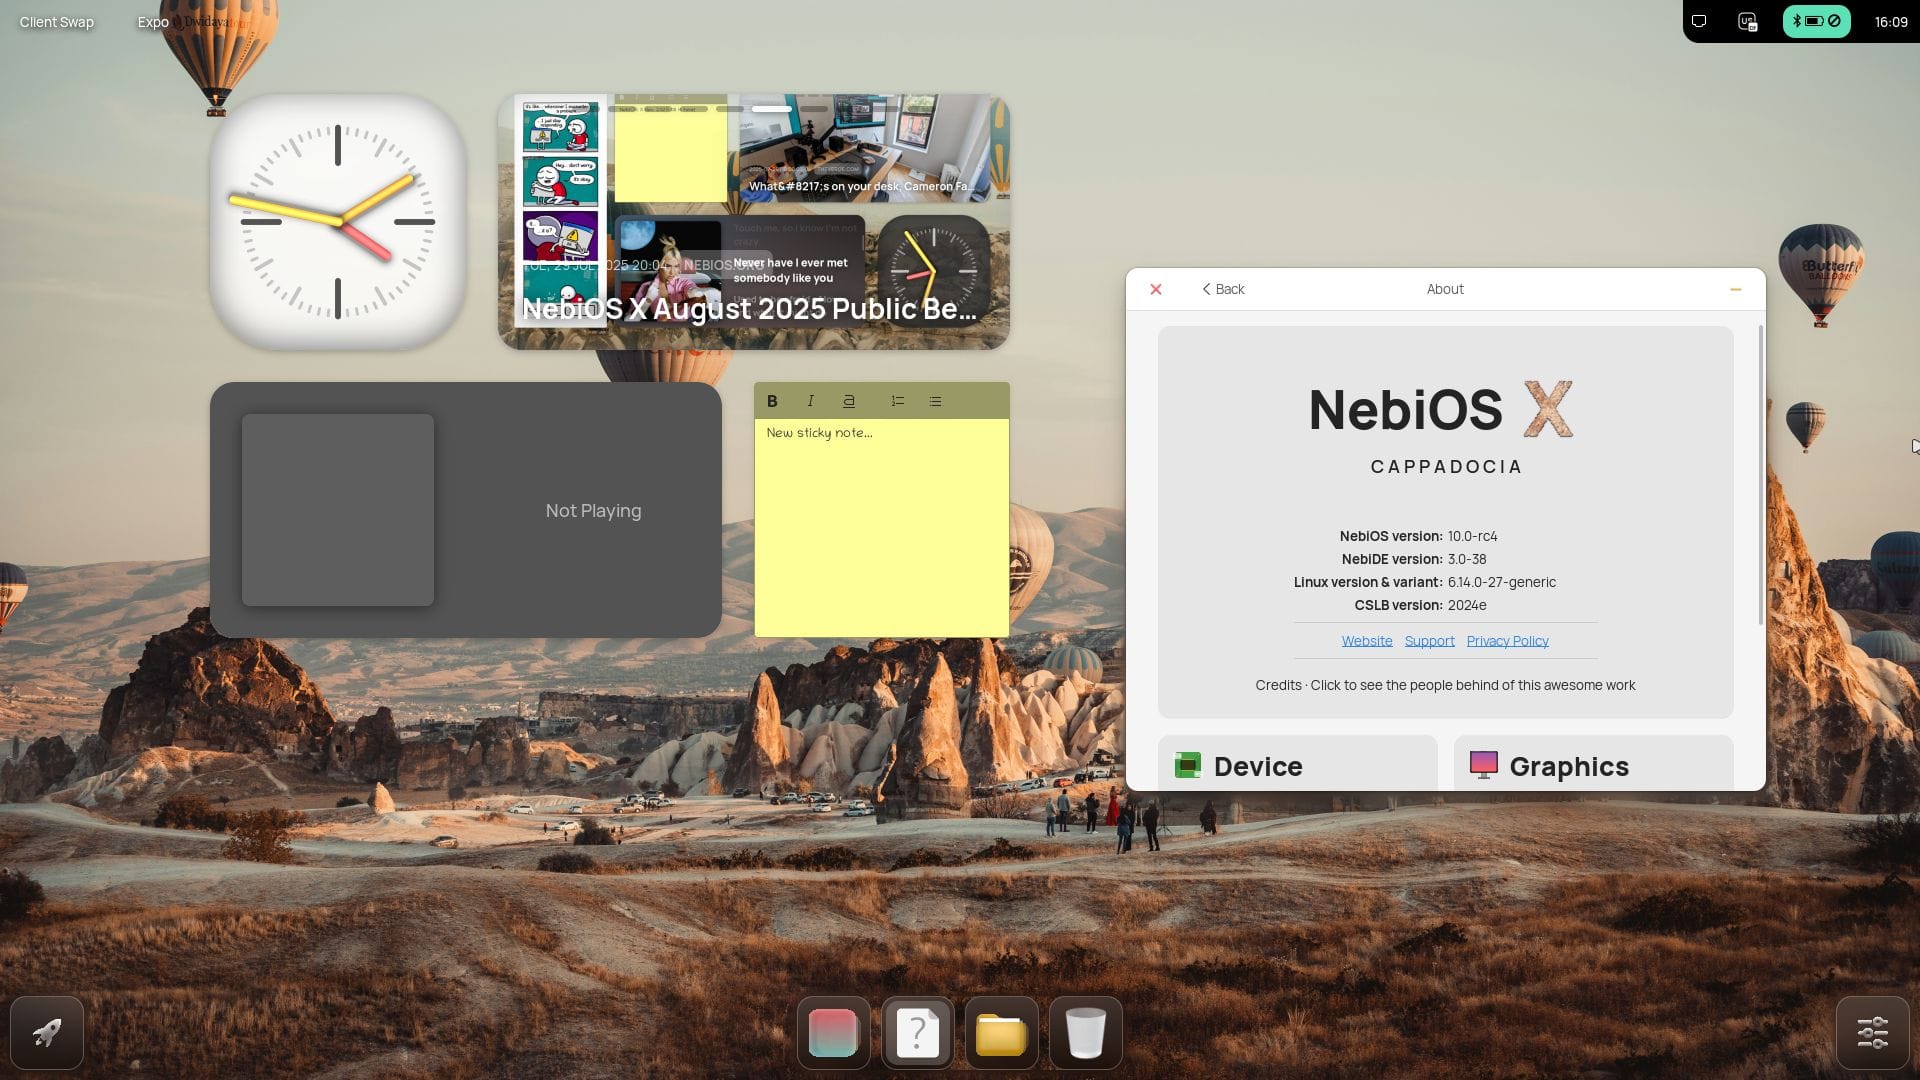Create a numbered list in the sticky note

pyautogui.click(x=897, y=401)
